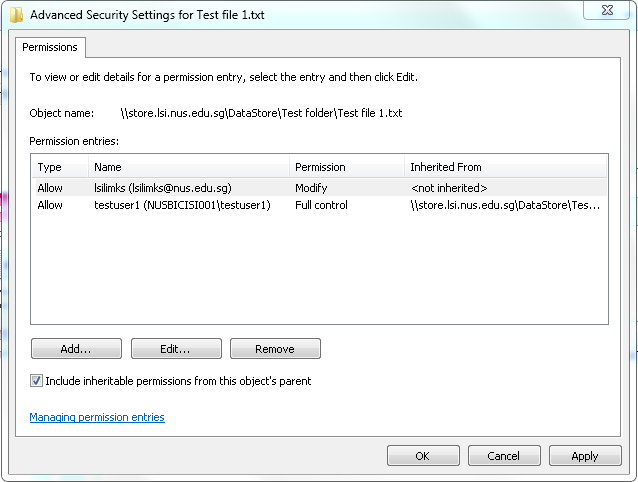
Task: Select the testuser1 Full control entry
Action: coord(321,205)
